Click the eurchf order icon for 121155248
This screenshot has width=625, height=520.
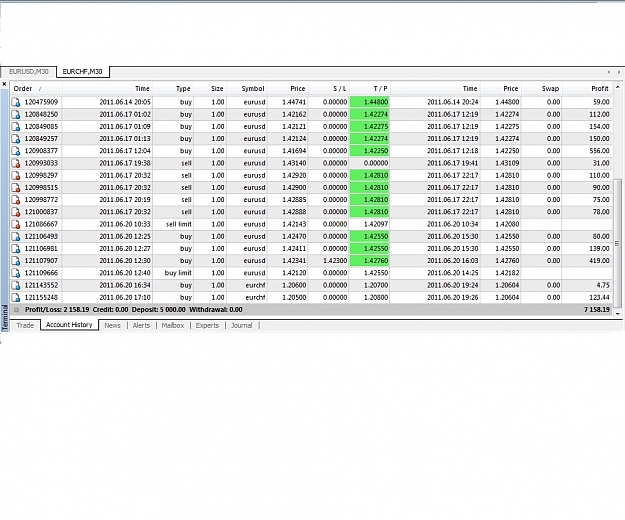(x=16, y=298)
